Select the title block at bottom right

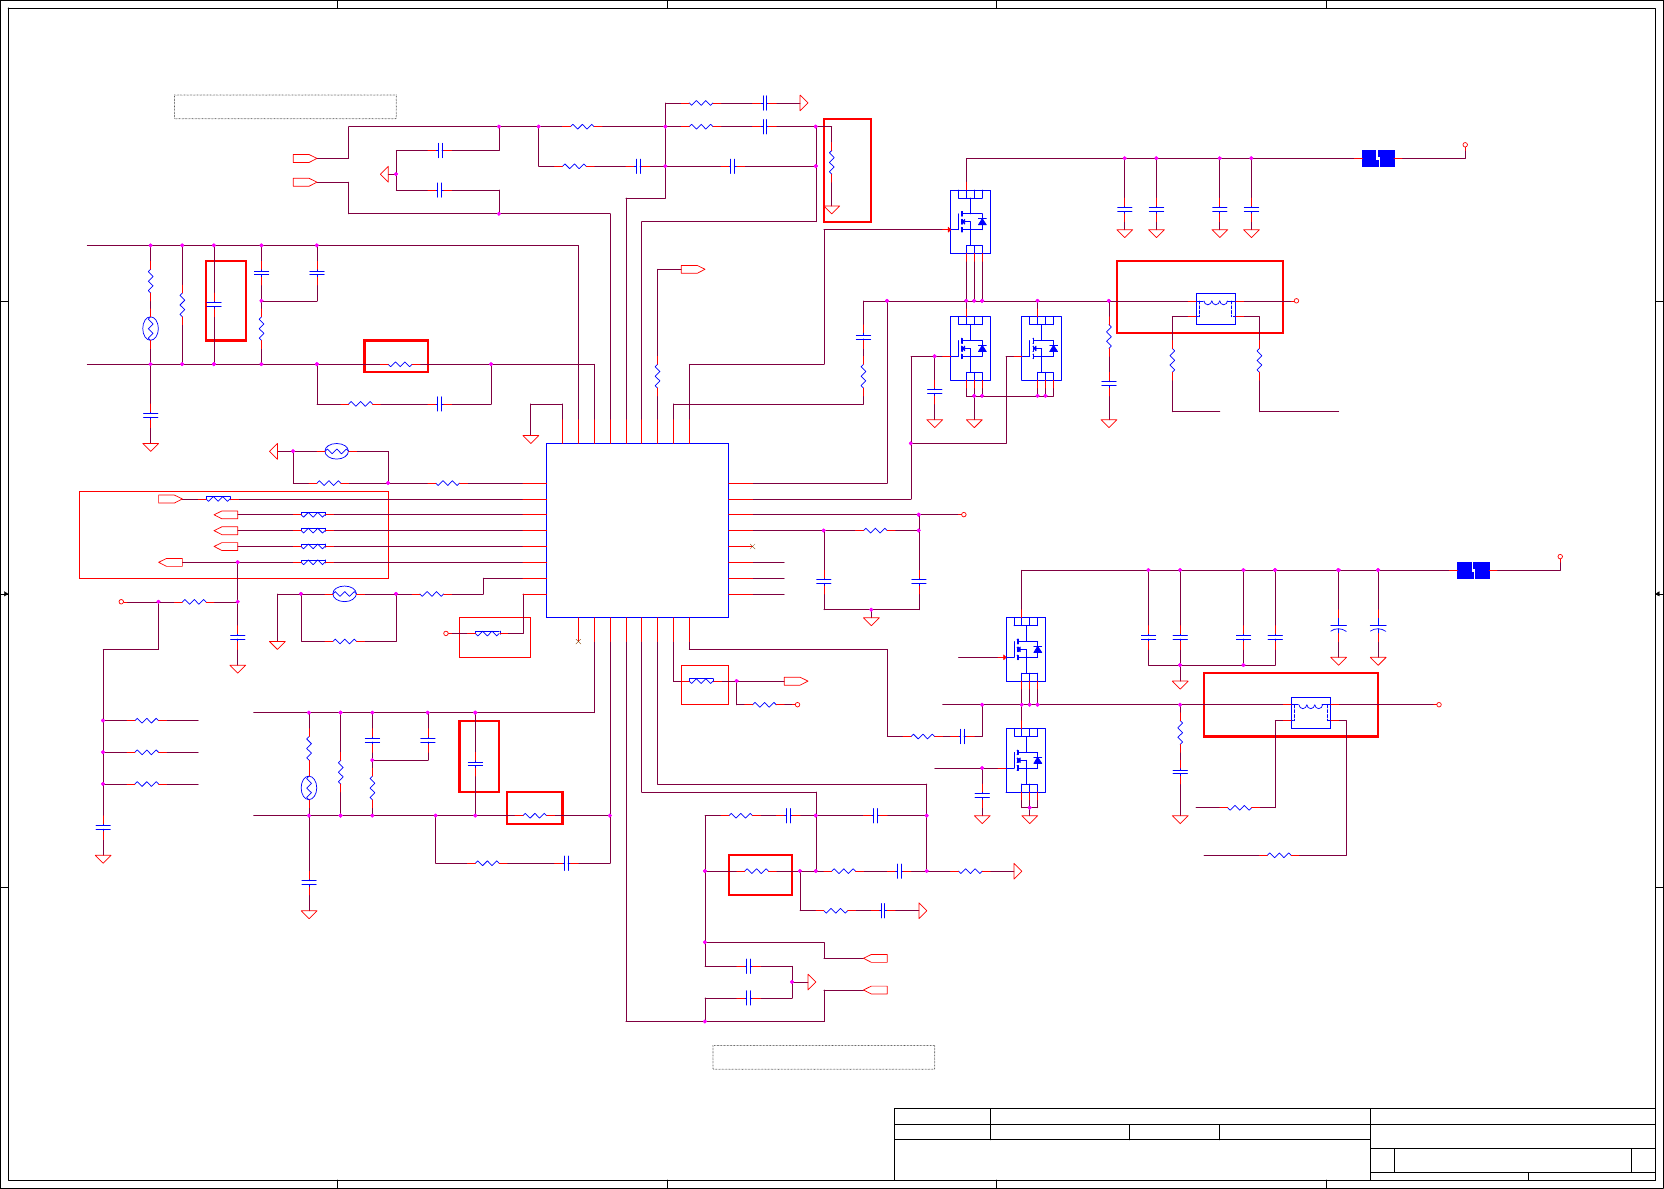[x=1274, y=1144]
